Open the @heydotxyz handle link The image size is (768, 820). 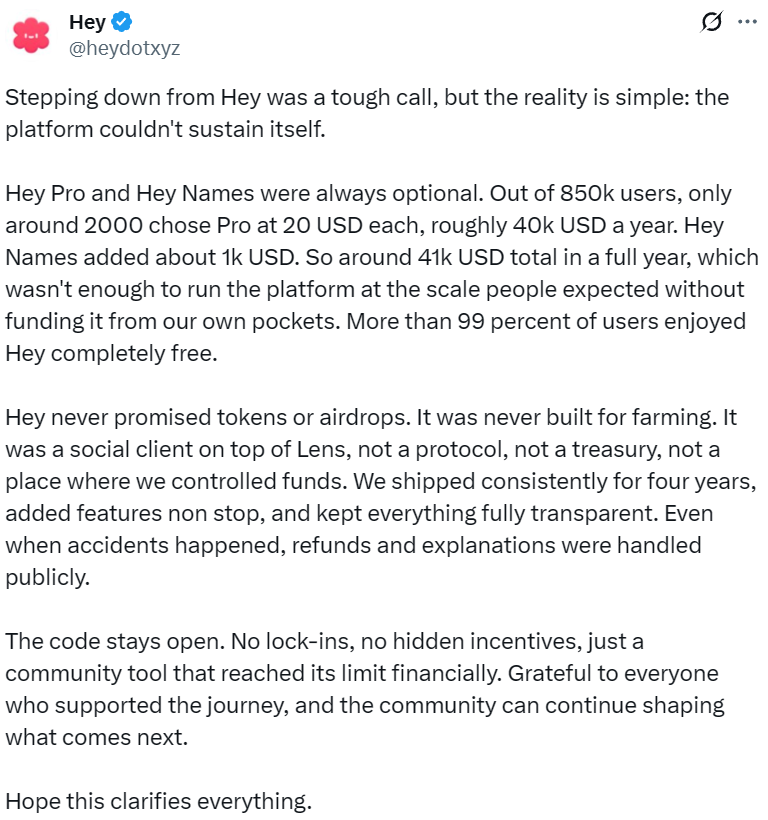(124, 47)
